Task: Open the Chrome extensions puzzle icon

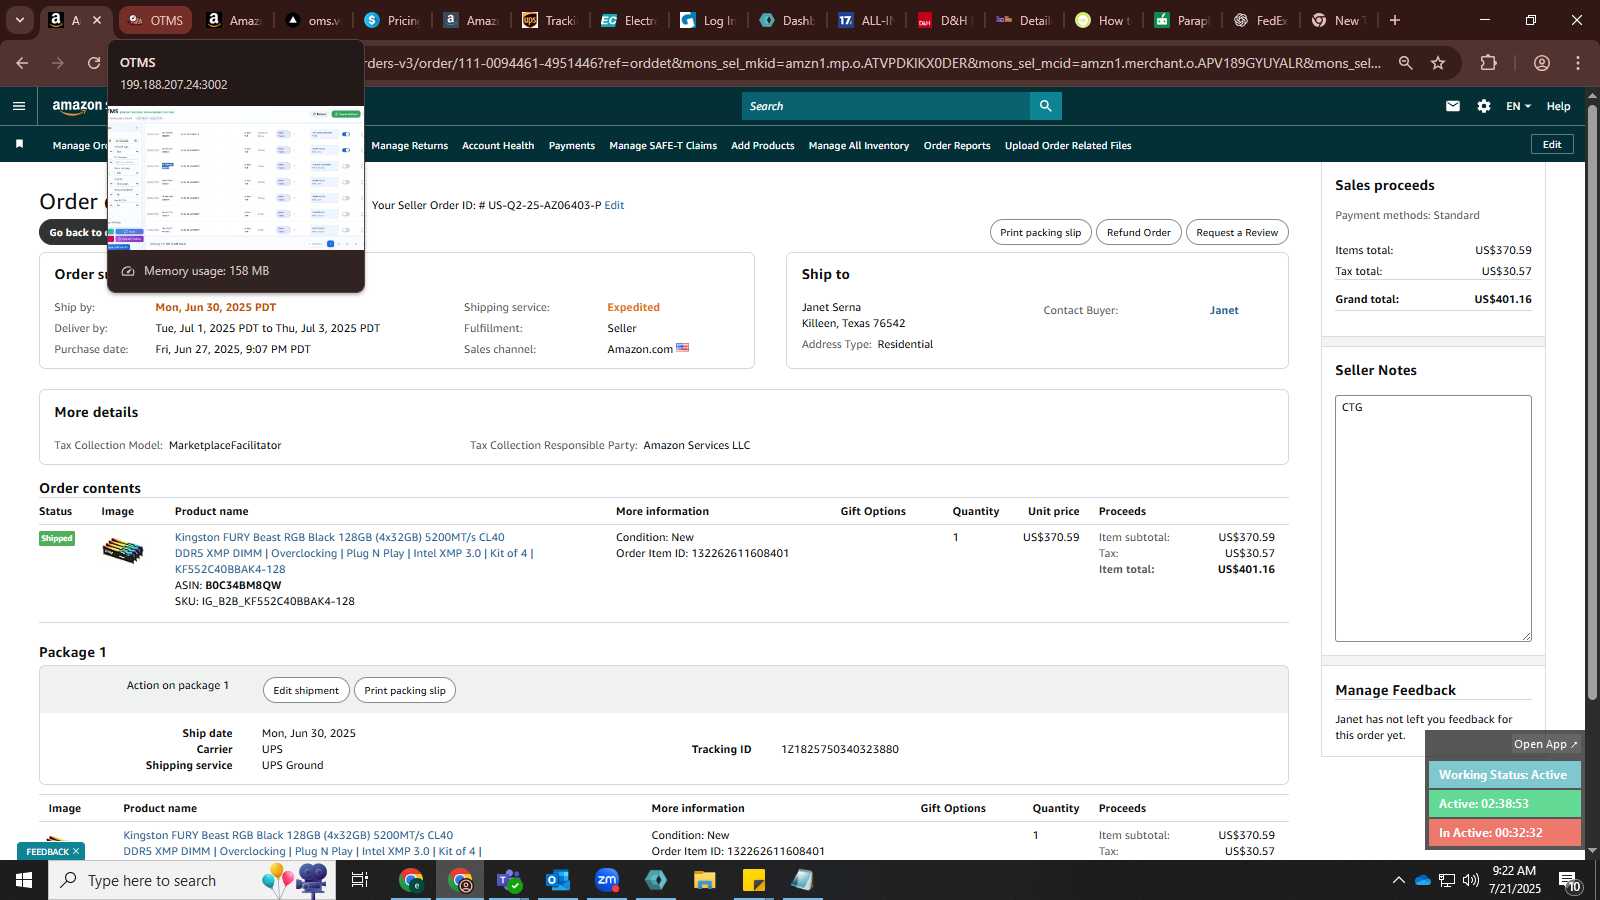Action: click(x=1488, y=63)
